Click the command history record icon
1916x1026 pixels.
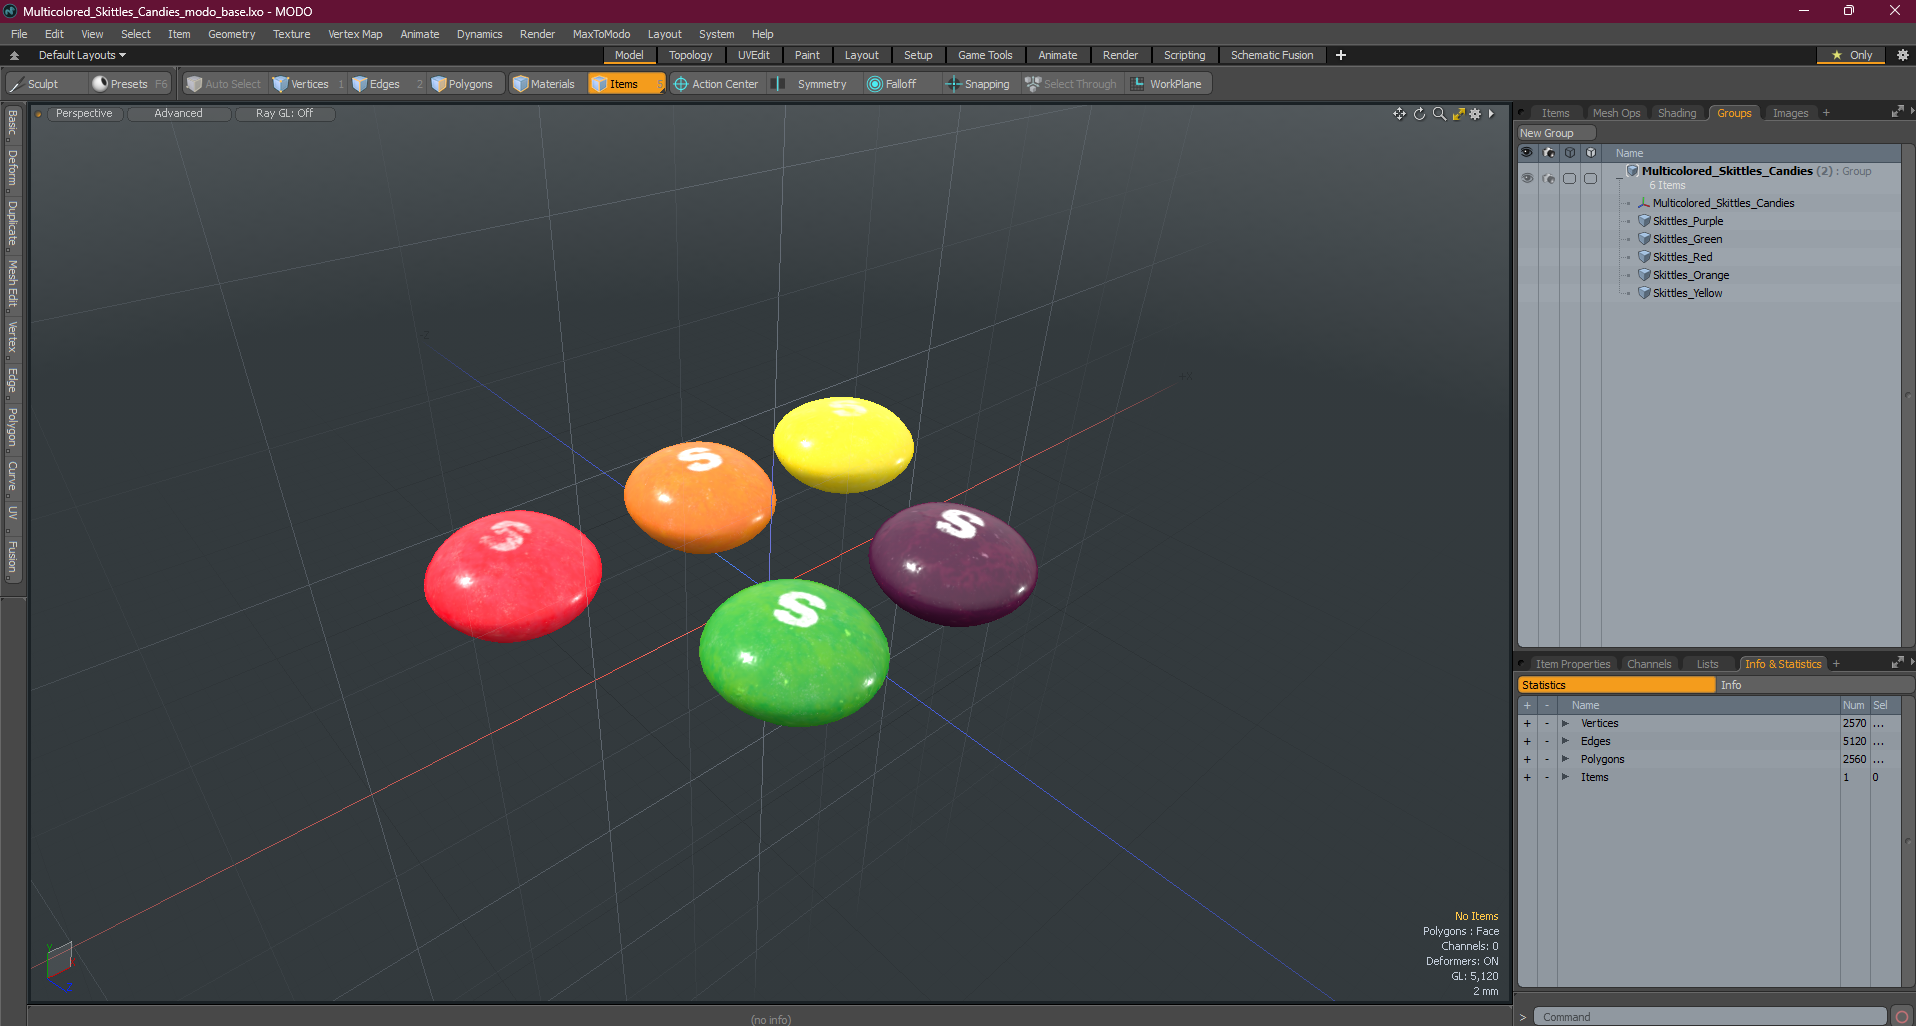click(1902, 1017)
